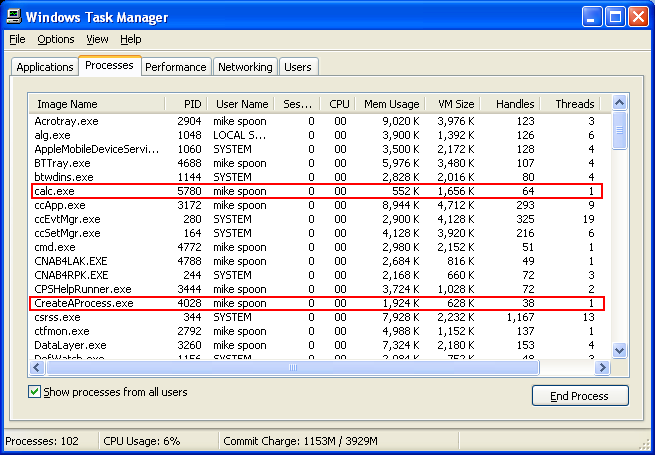The width and height of the screenshot is (655, 455).
Task: Switch to the Applications tab
Action: [x=45, y=67]
